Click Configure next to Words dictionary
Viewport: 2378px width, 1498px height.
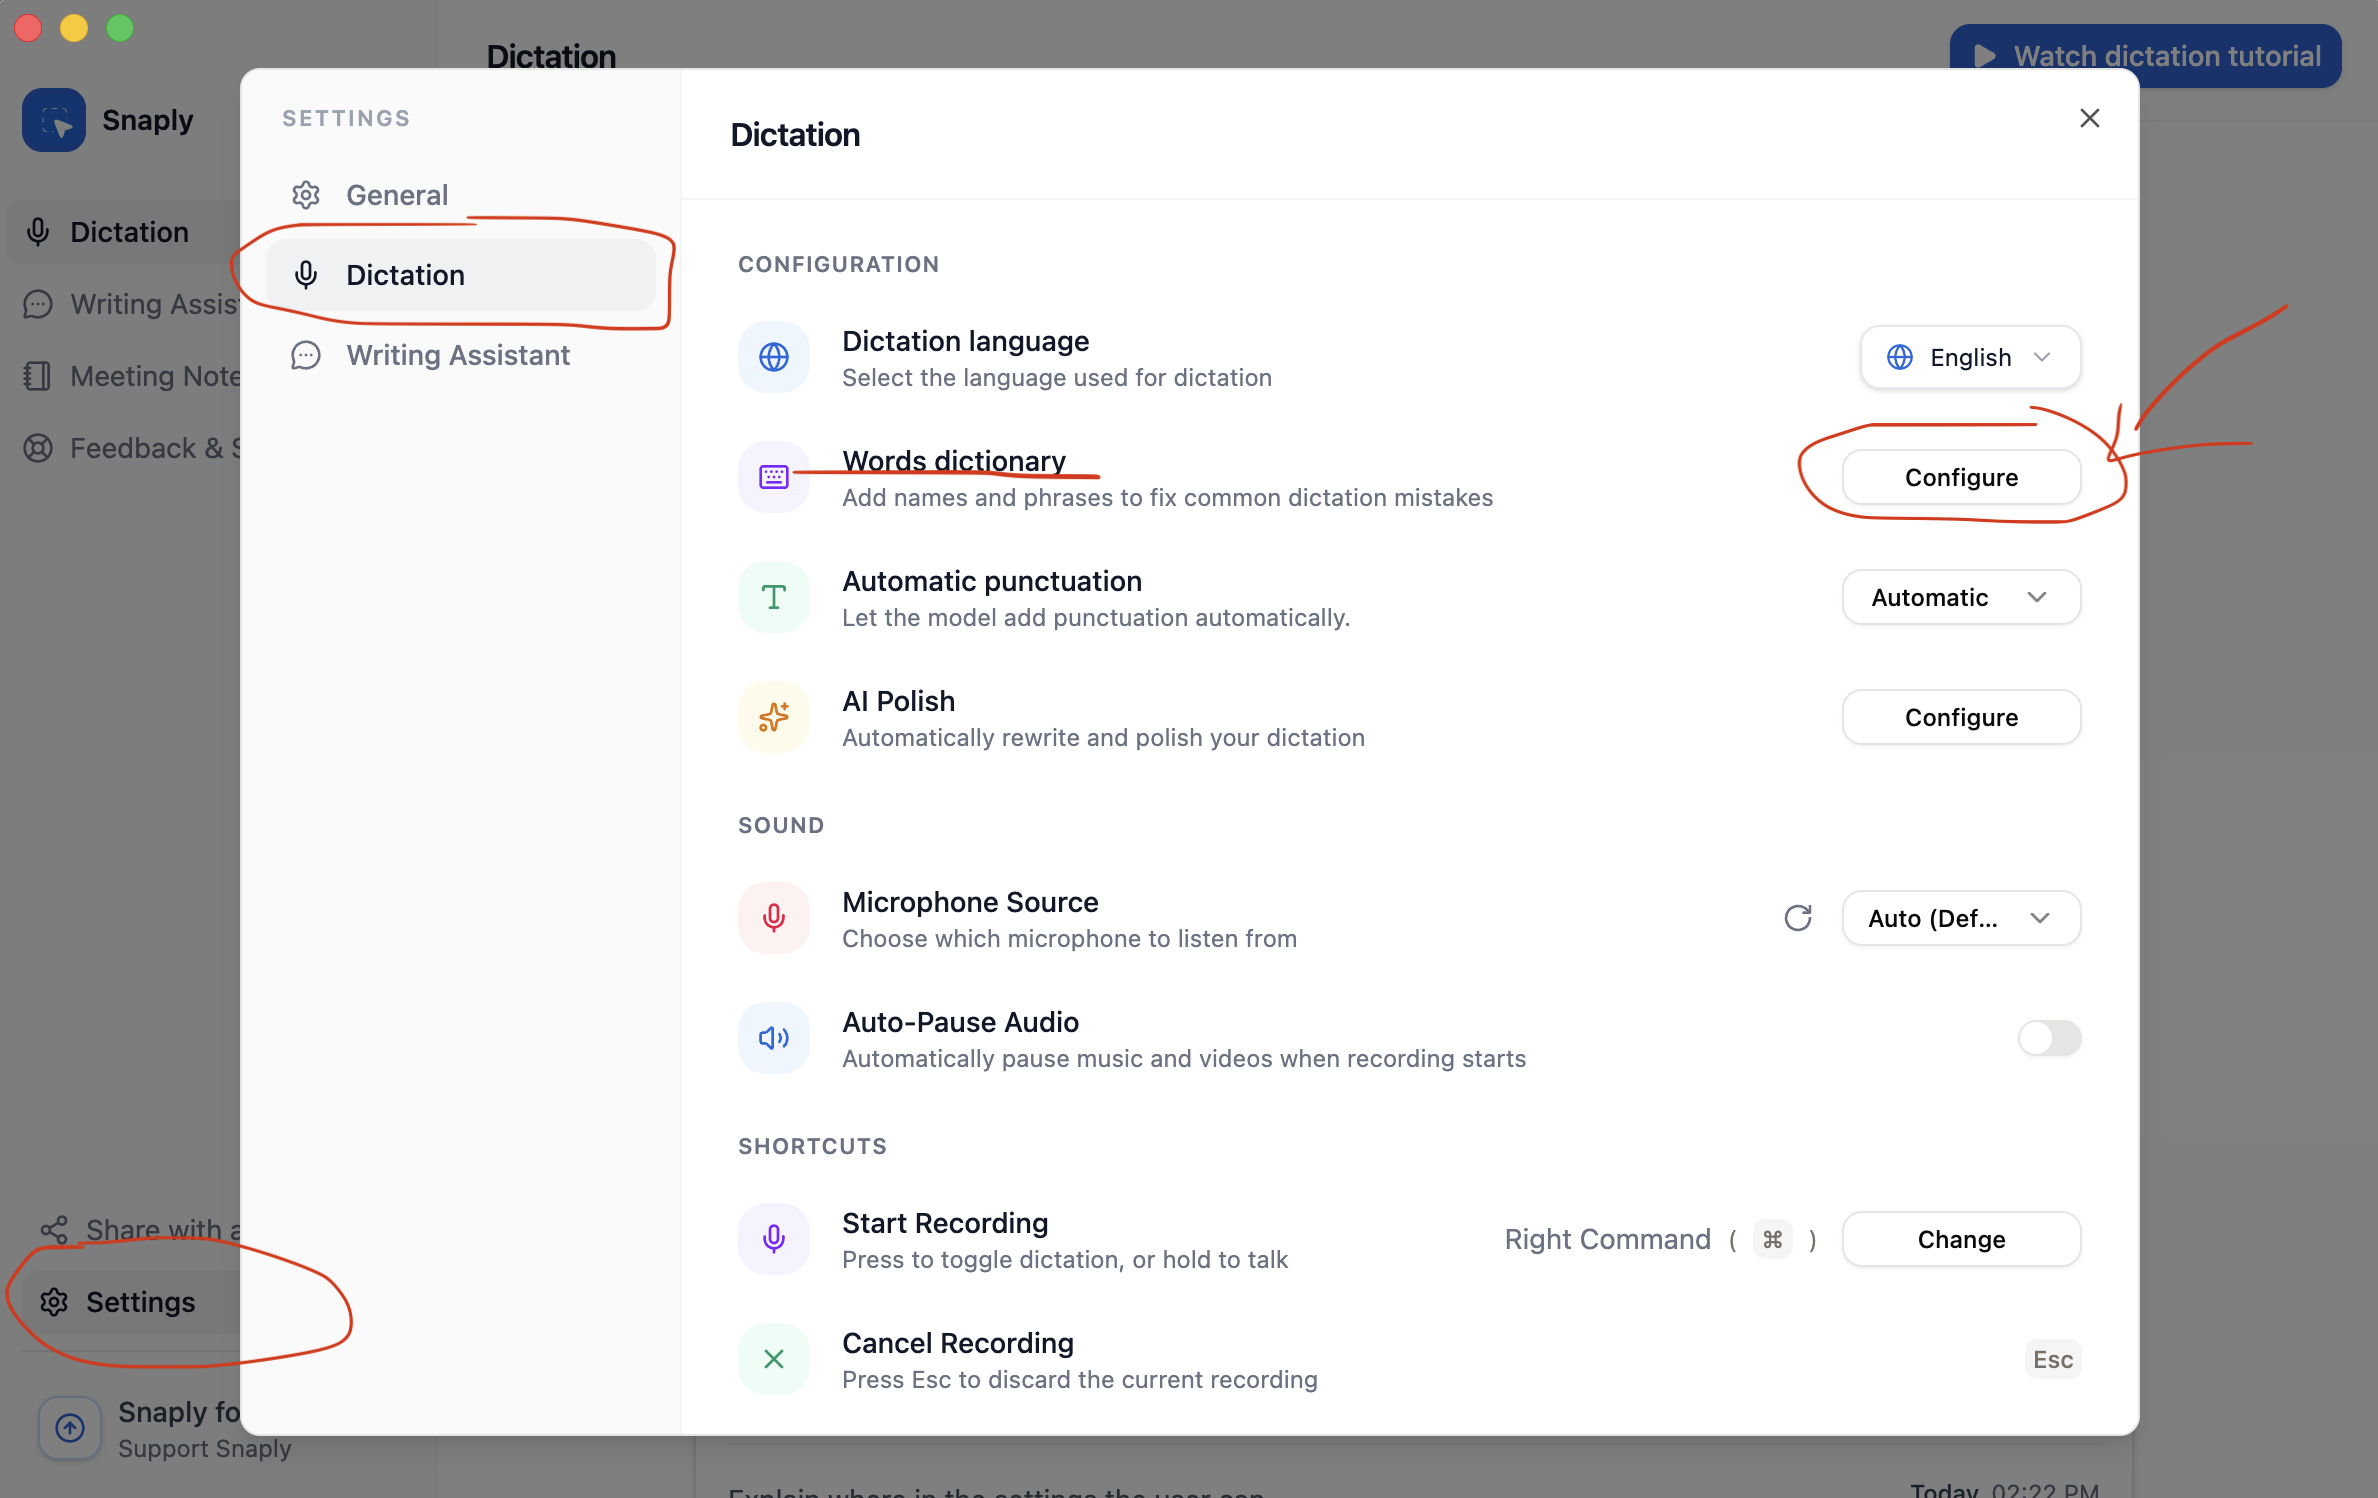pos(1960,477)
